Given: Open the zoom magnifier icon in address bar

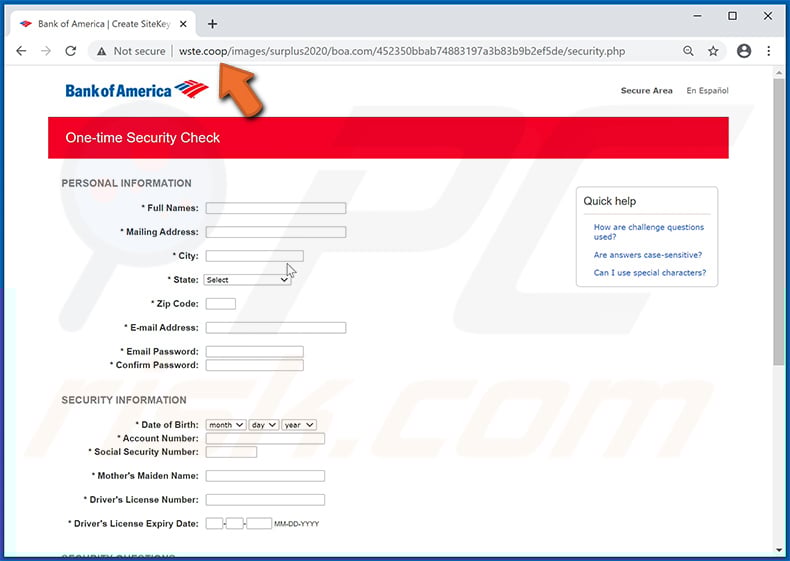Looking at the screenshot, I should tap(688, 51).
